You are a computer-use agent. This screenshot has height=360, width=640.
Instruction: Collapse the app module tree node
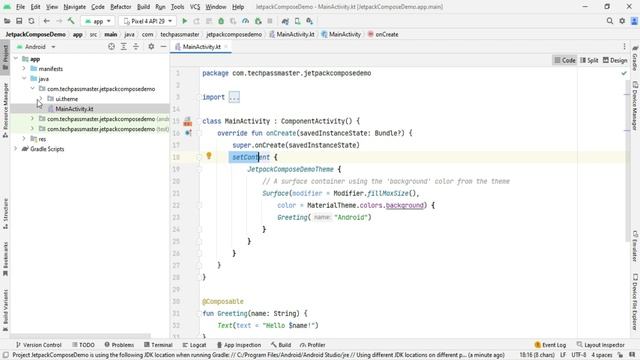tap(16, 59)
